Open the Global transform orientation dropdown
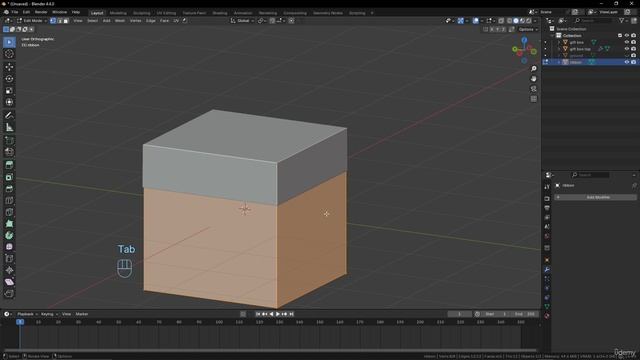640x360 pixels. pos(242,20)
